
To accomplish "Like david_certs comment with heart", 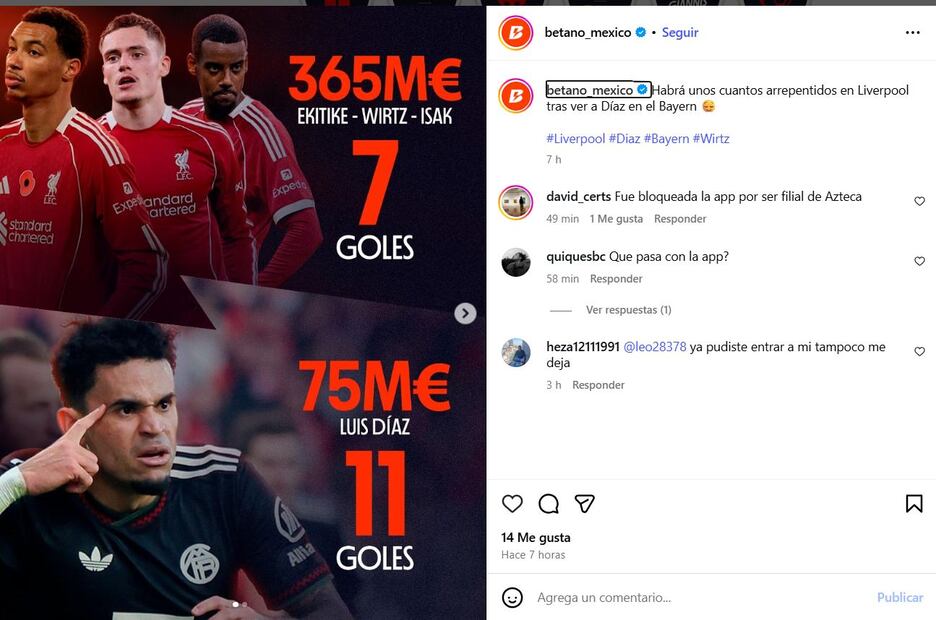I will [x=919, y=201].
